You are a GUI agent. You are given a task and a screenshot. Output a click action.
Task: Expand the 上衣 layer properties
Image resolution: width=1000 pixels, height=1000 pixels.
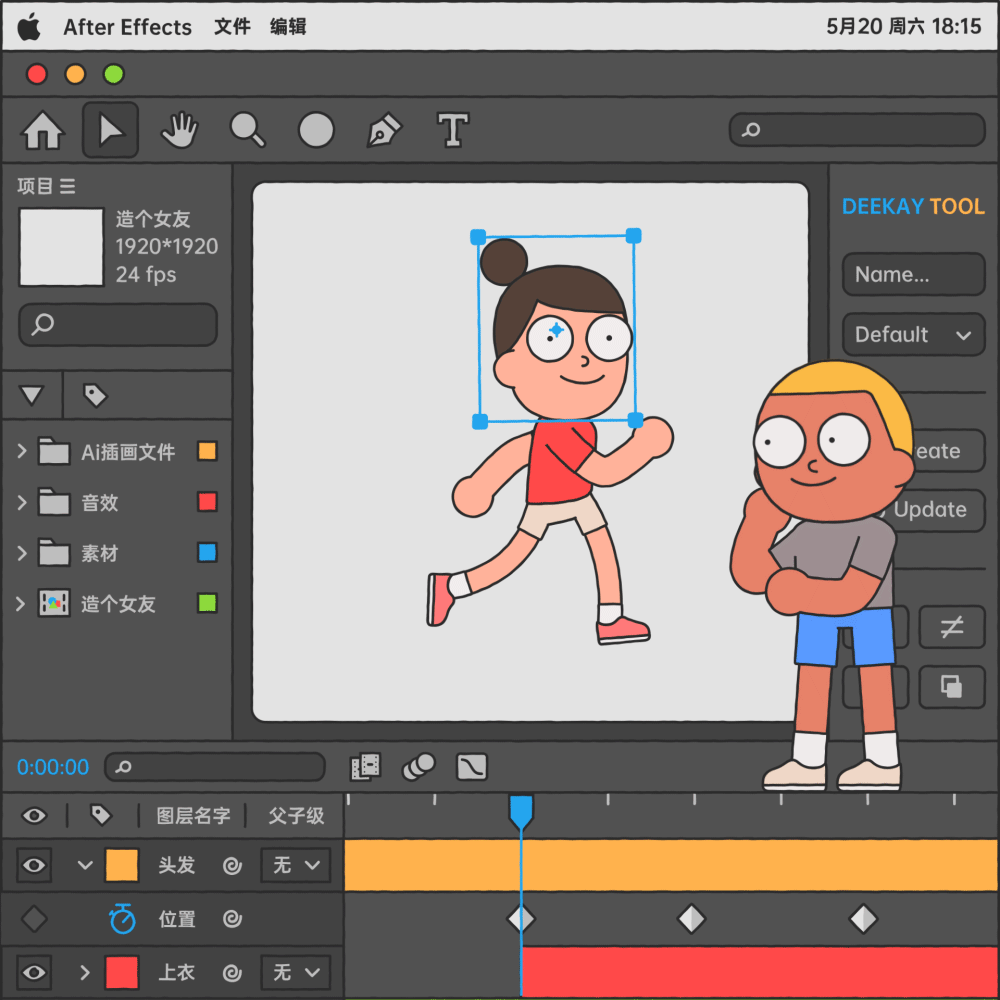click(x=85, y=973)
